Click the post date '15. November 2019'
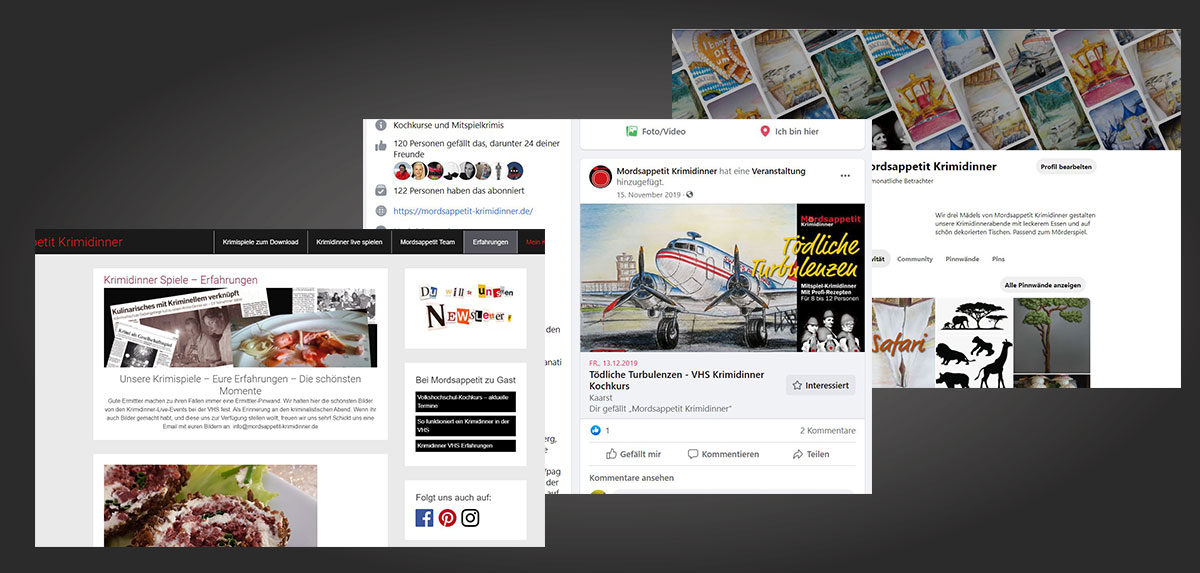Image resolution: width=1200 pixels, height=573 pixels. (x=649, y=194)
